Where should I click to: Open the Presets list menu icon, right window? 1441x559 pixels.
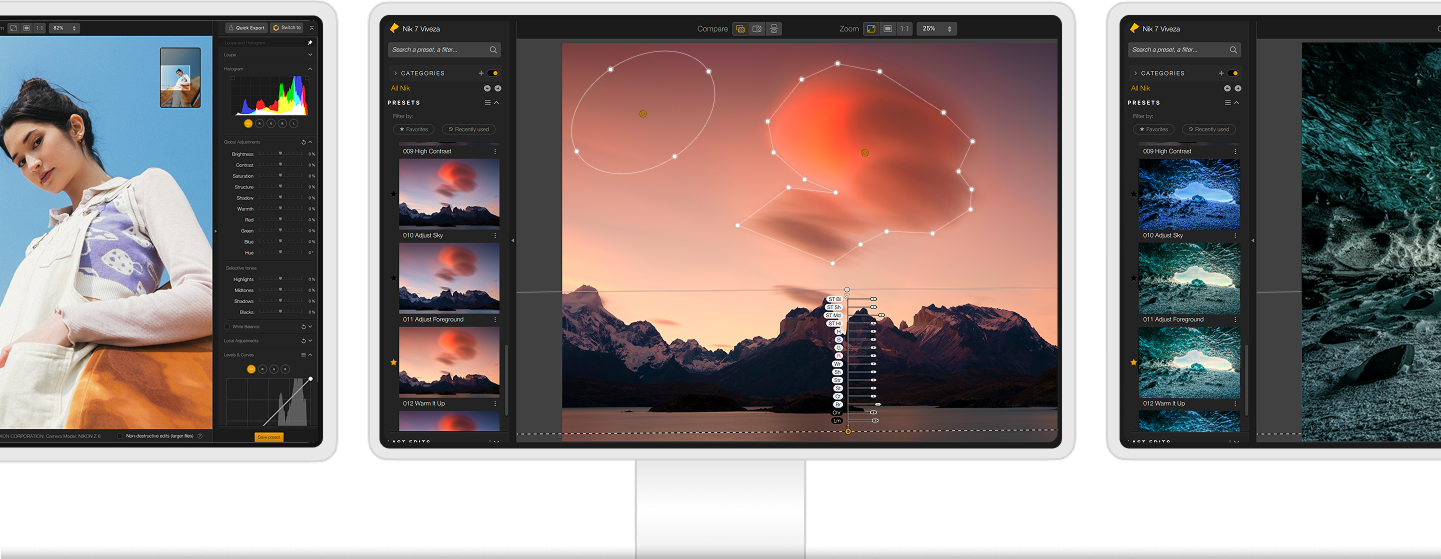coord(1228,102)
